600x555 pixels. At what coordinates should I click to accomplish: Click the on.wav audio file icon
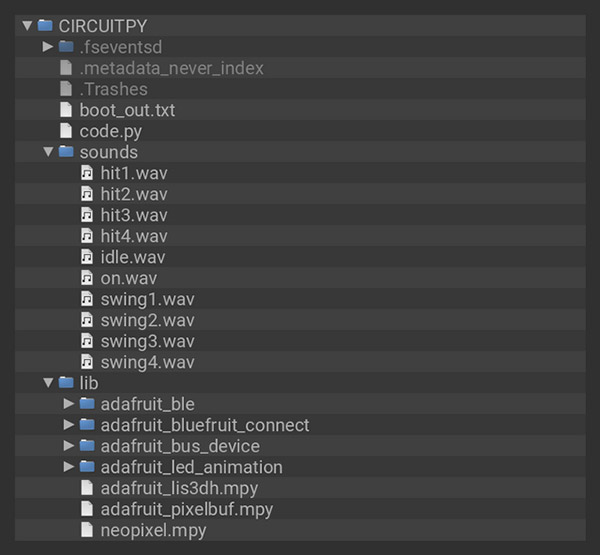coord(87,278)
